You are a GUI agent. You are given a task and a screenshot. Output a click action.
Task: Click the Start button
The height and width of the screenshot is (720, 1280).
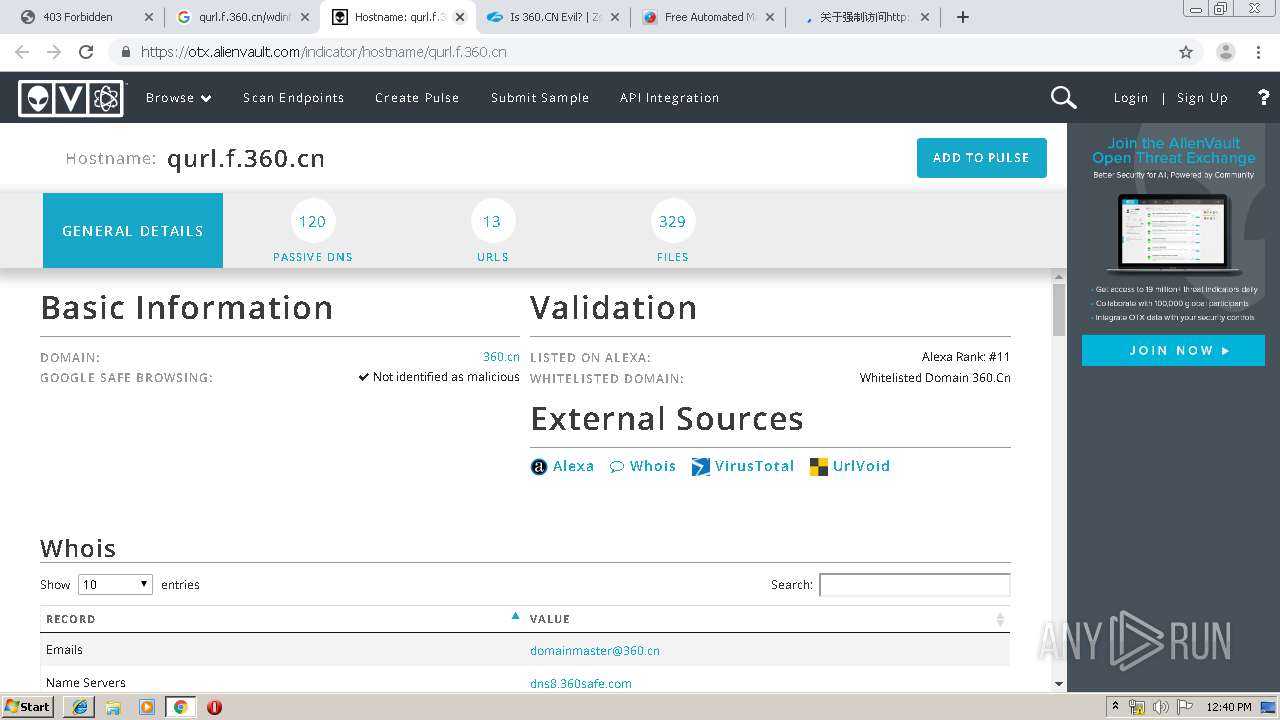pyautogui.click(x=28, y=707)
